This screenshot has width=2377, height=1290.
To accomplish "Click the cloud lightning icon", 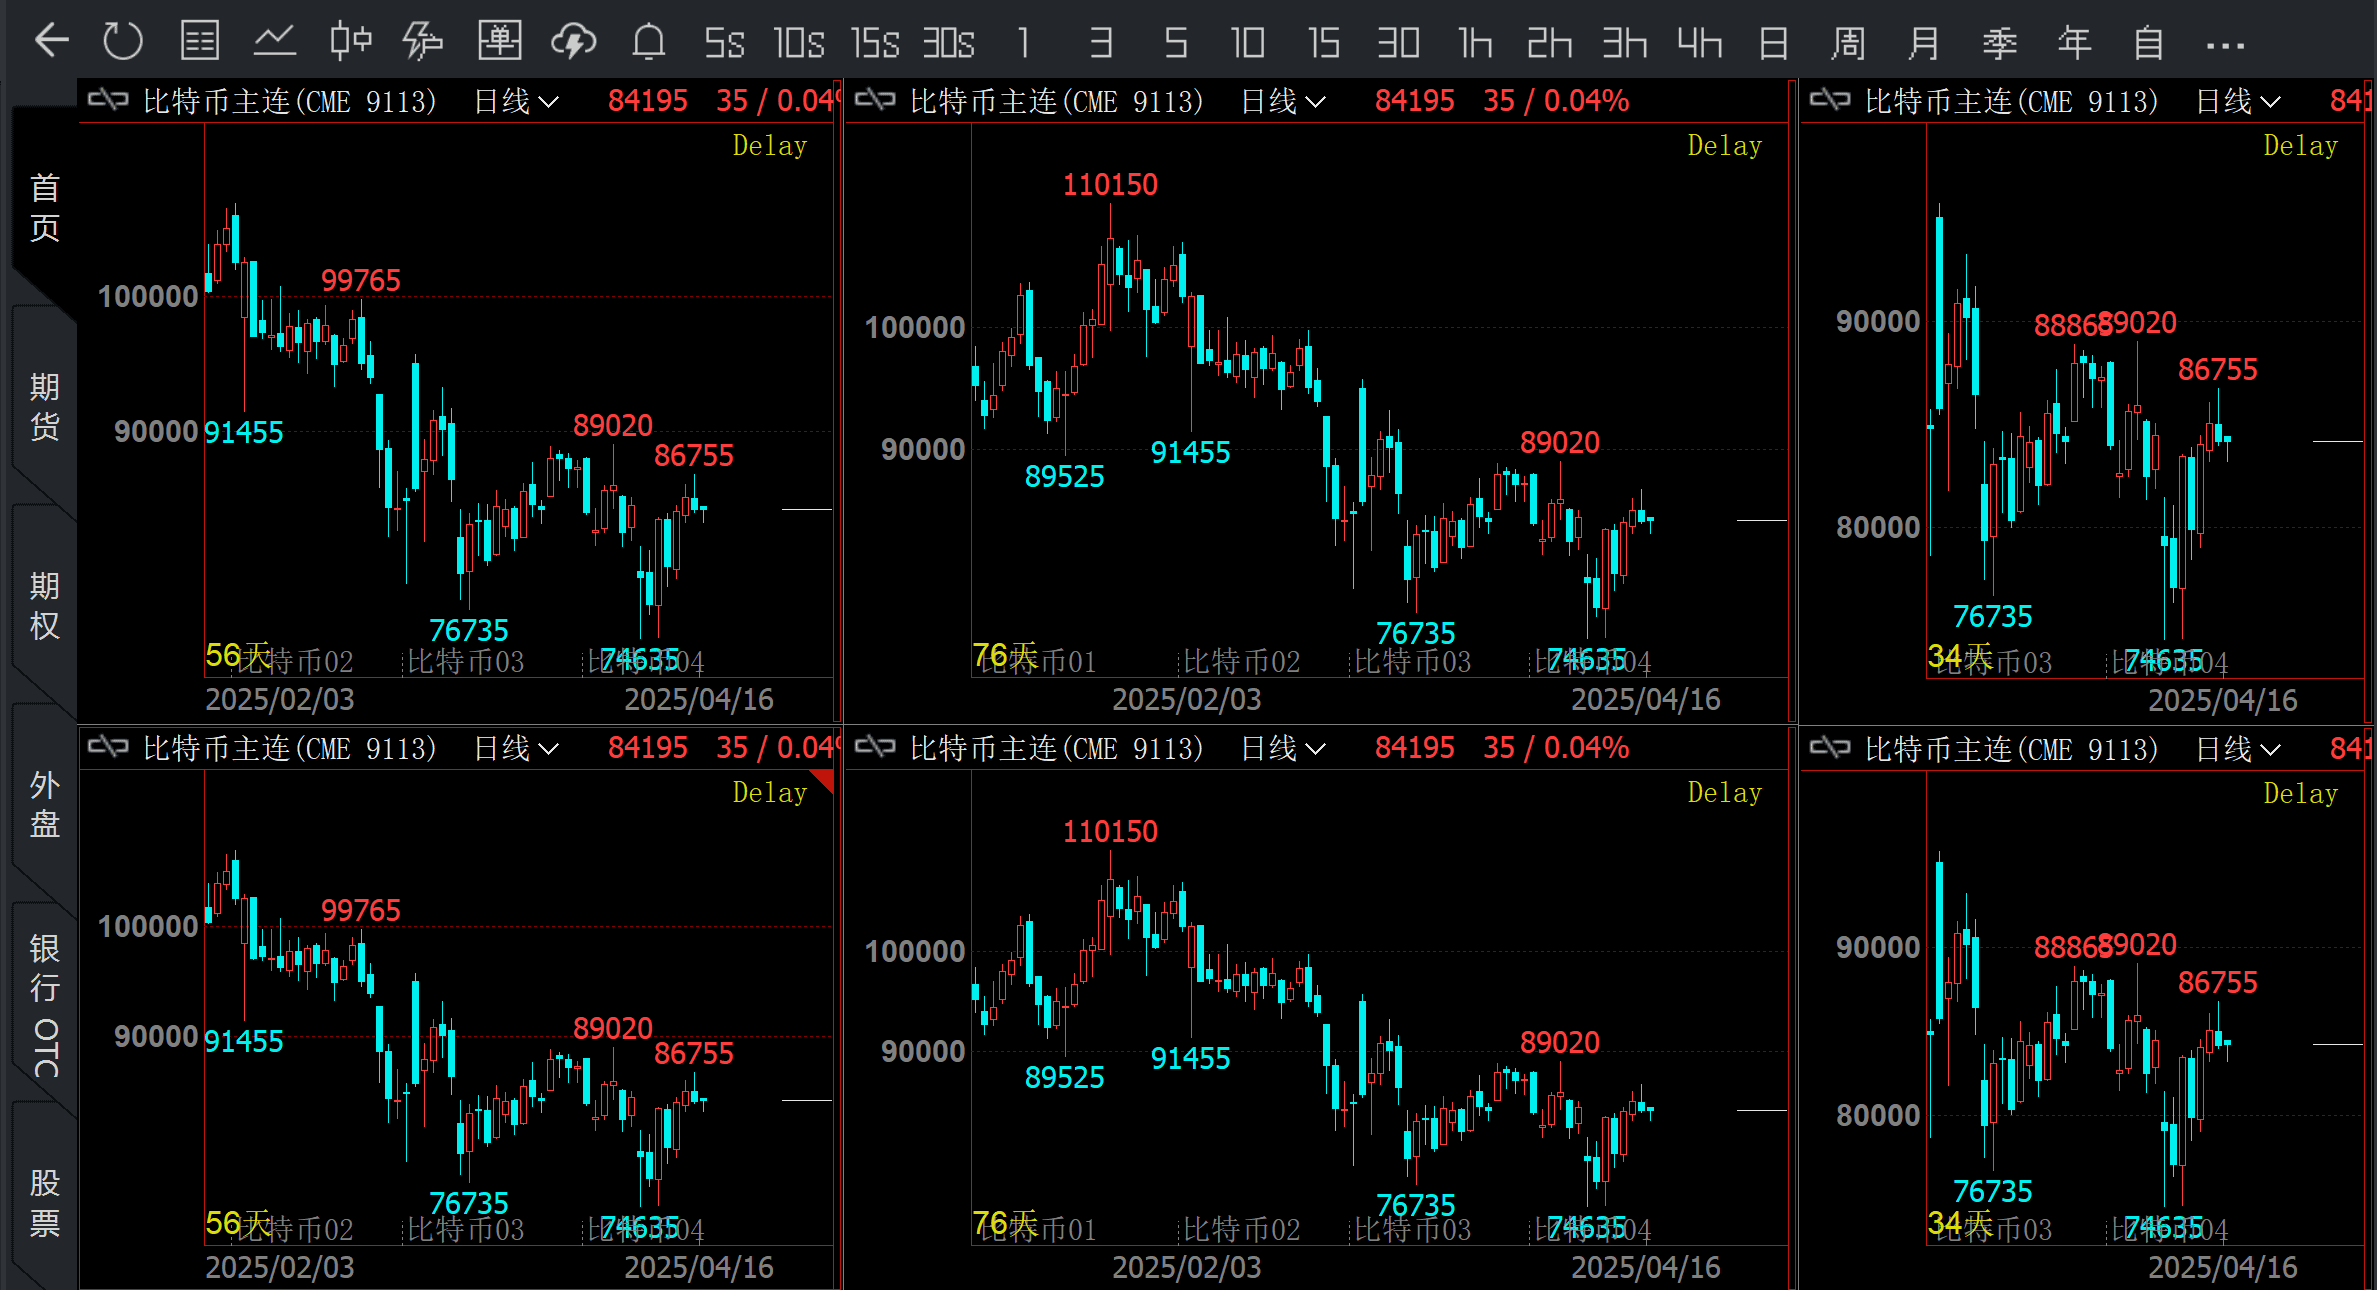I will (573, 42).
